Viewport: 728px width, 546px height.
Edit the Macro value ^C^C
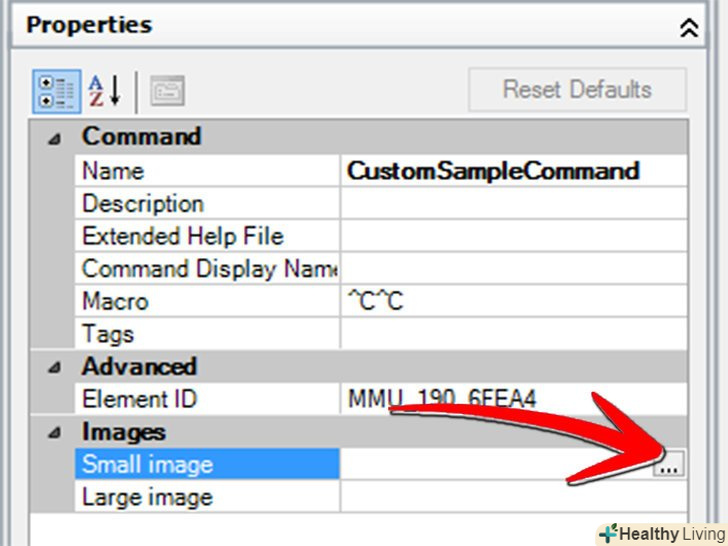(514, 301)
